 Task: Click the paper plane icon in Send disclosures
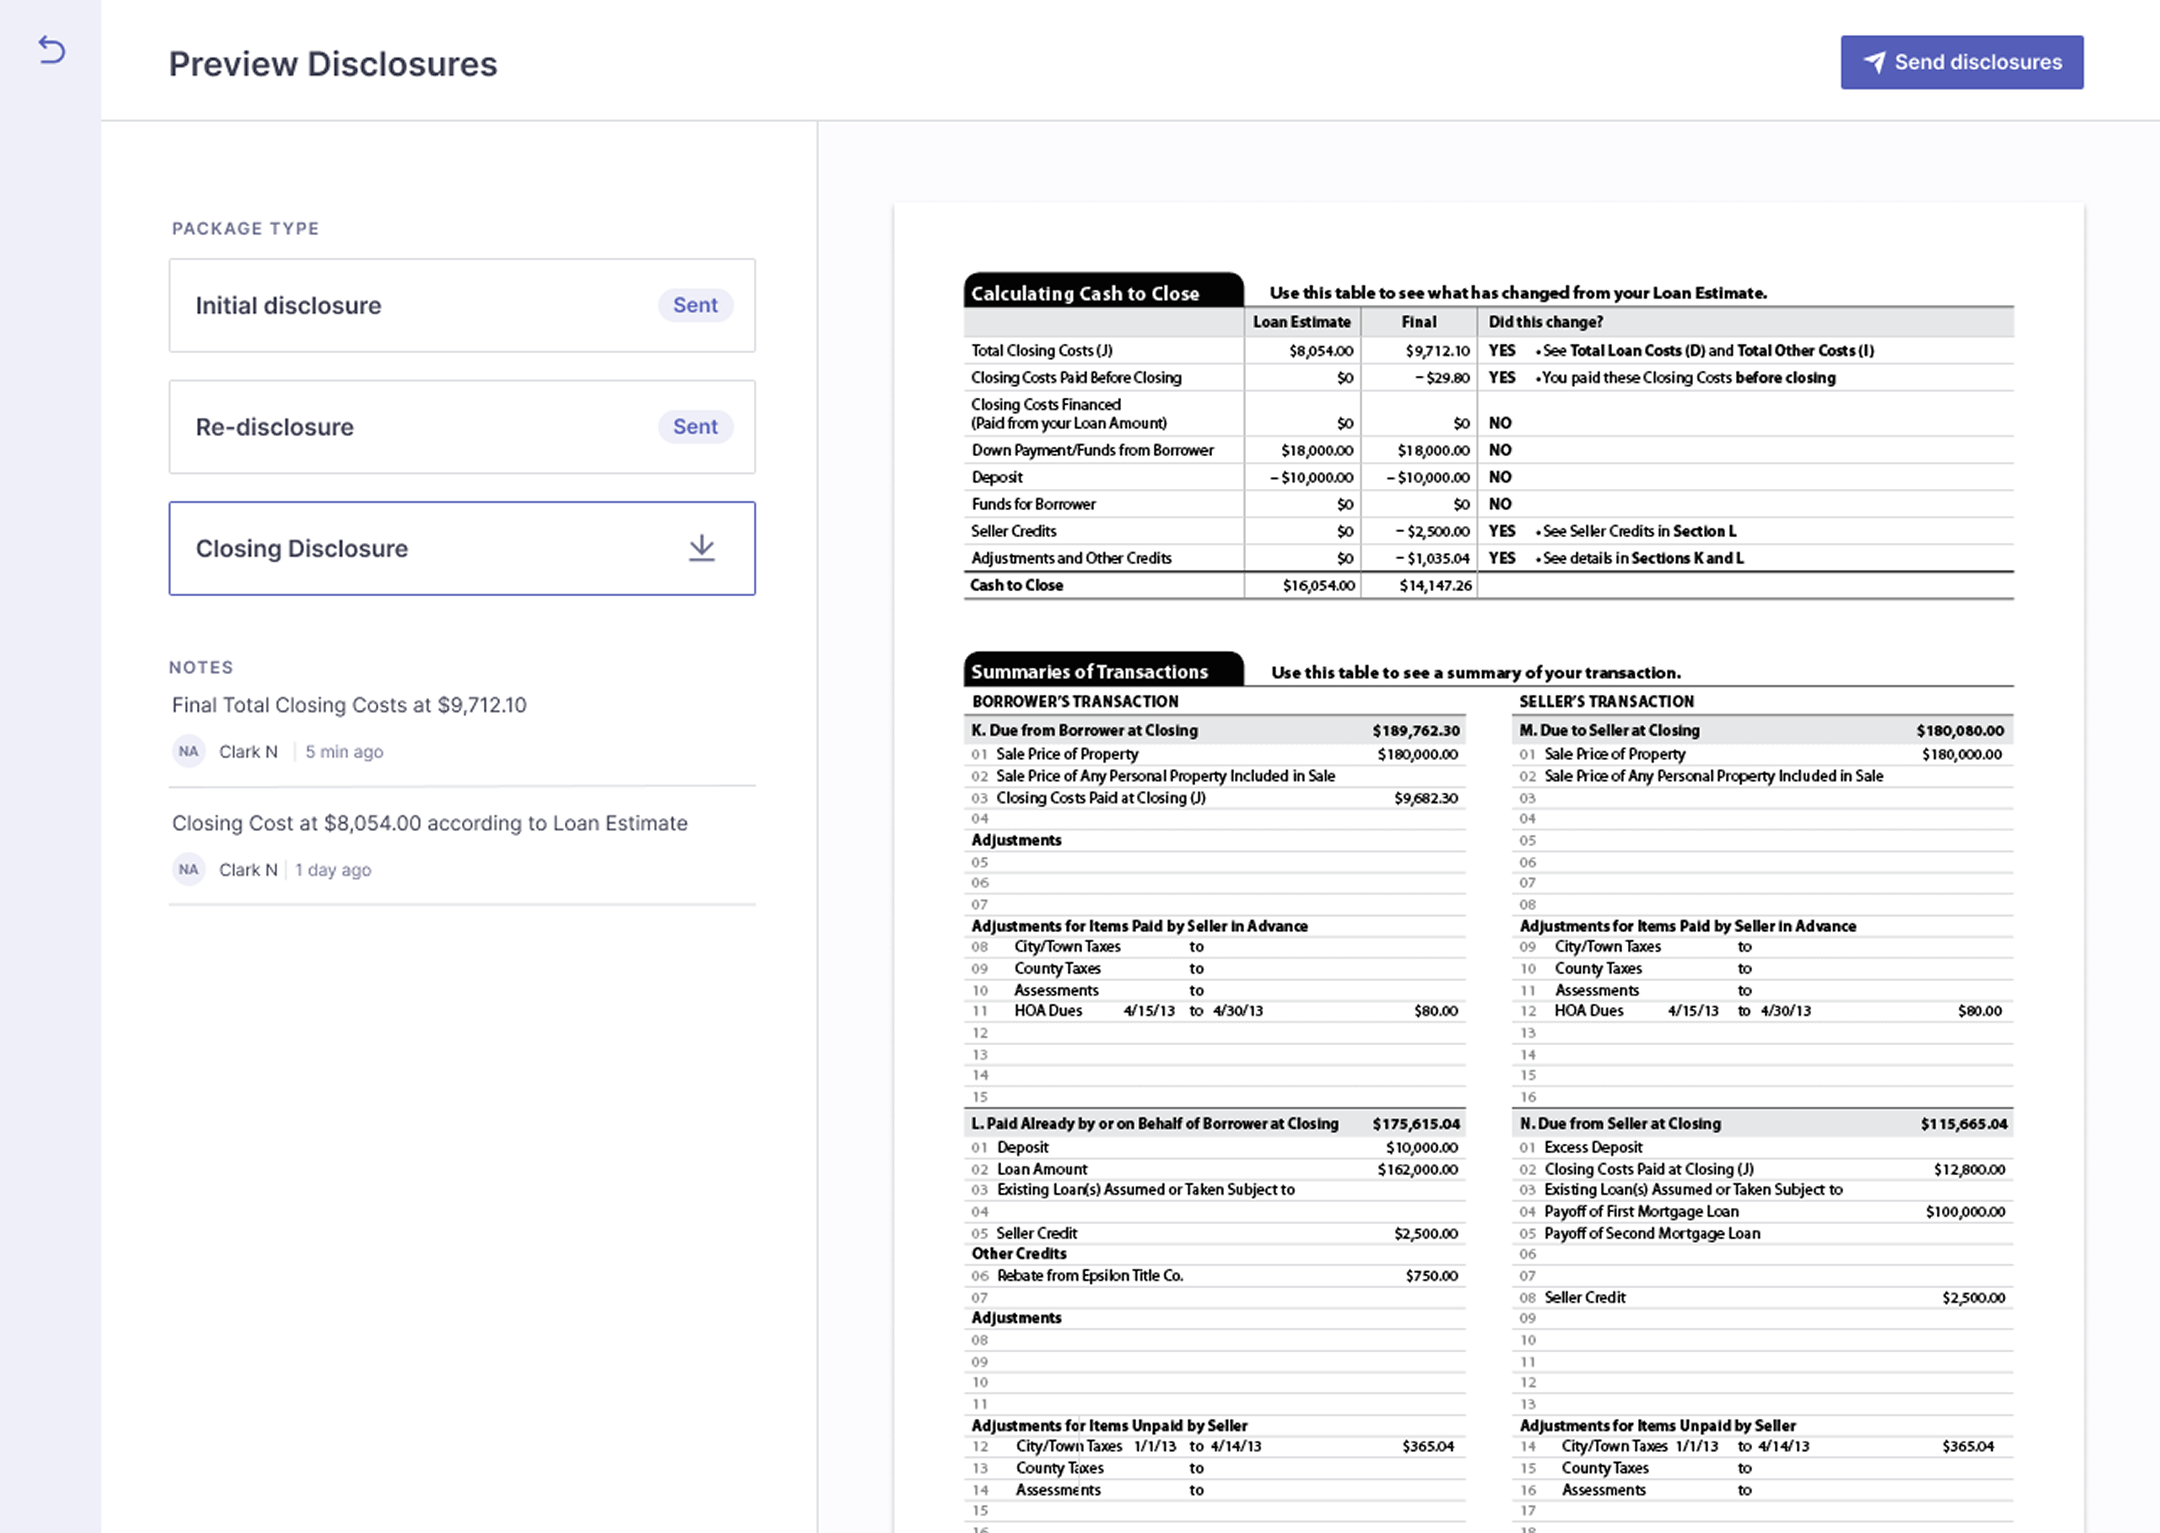click(x=1874, y=62)
